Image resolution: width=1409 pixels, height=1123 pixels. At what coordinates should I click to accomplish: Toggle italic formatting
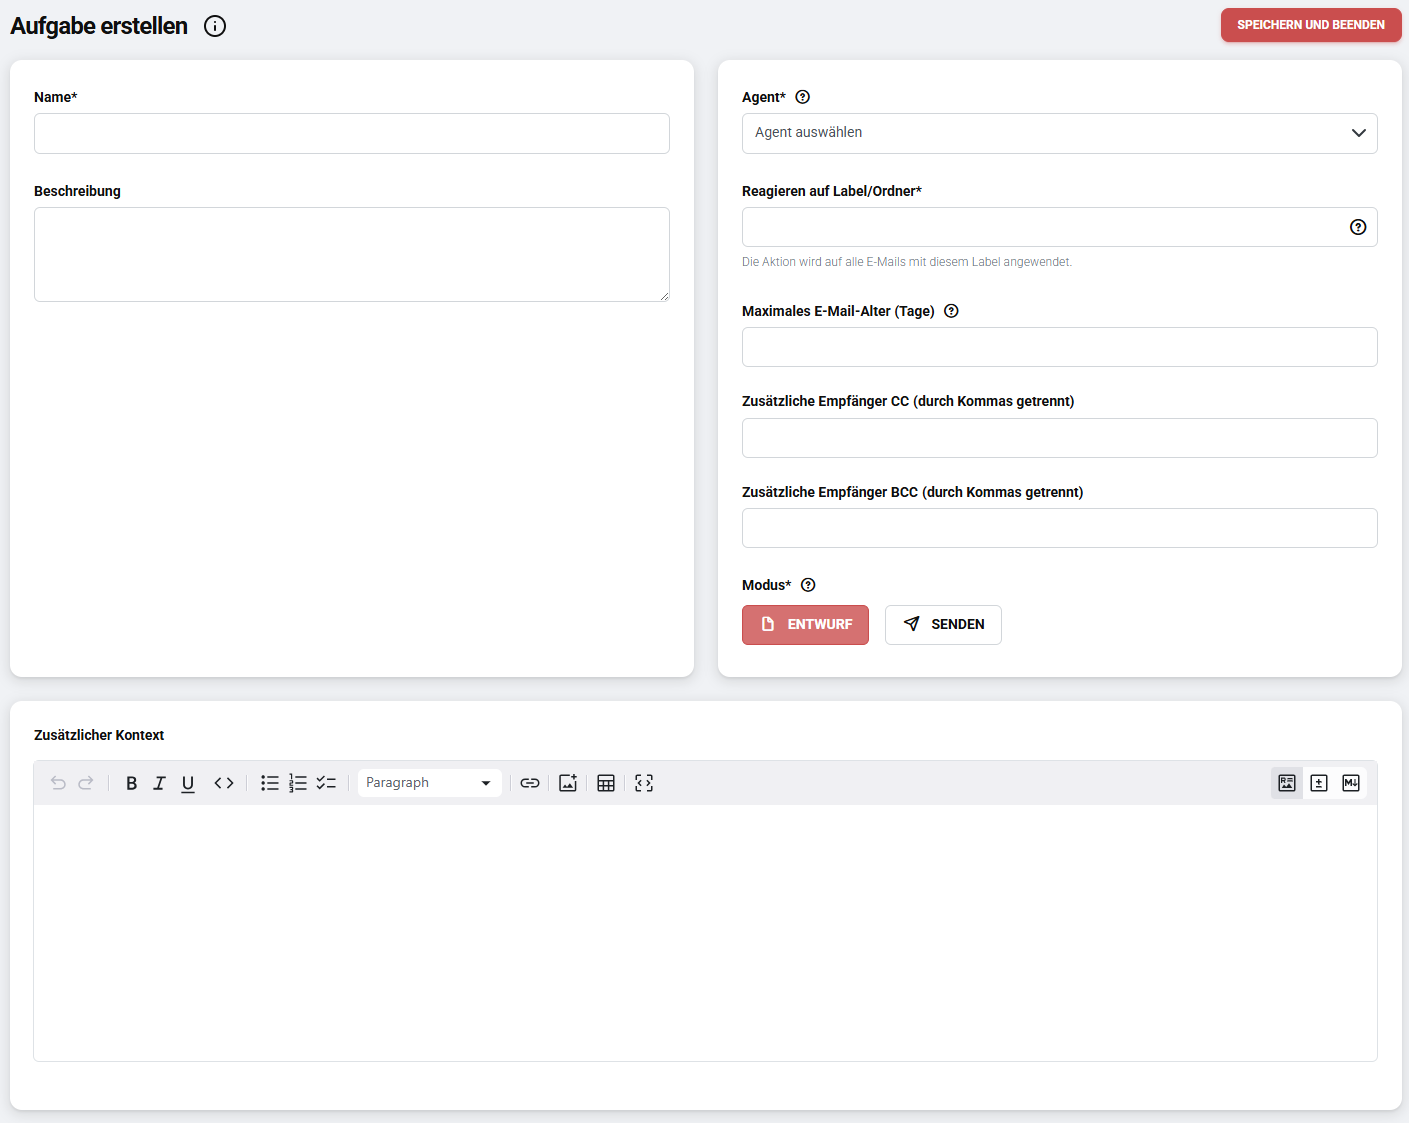coord(159,783)
